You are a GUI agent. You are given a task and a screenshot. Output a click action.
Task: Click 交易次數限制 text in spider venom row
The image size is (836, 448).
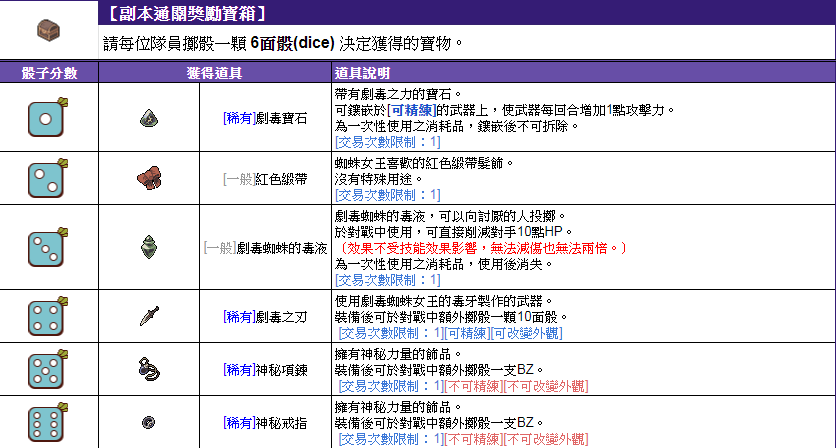pos(388,279)
